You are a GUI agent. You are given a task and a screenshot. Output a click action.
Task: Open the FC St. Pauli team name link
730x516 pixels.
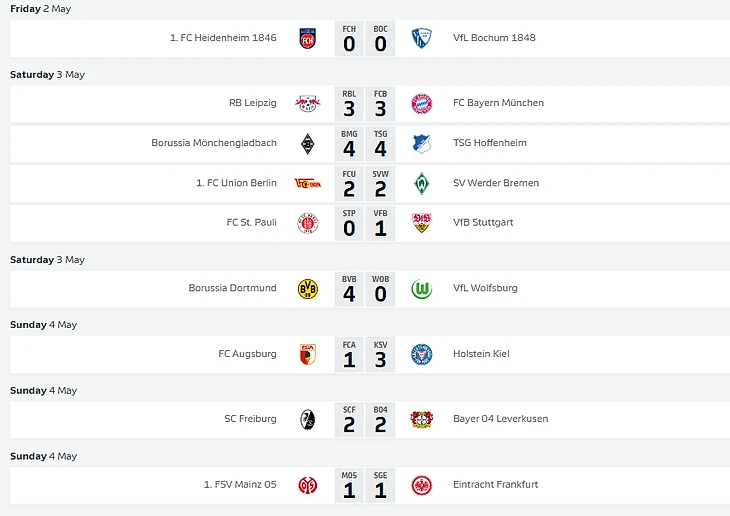(251, 222)
